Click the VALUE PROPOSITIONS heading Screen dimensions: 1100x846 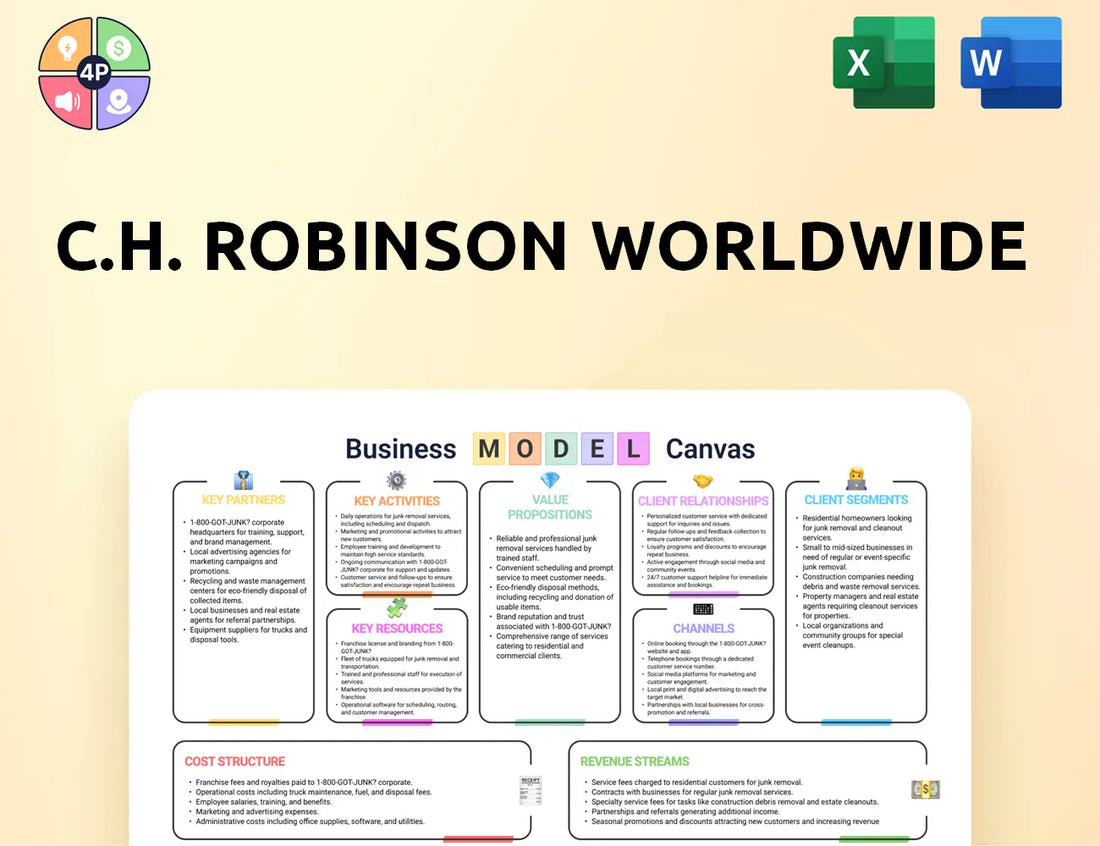[550, 507]
